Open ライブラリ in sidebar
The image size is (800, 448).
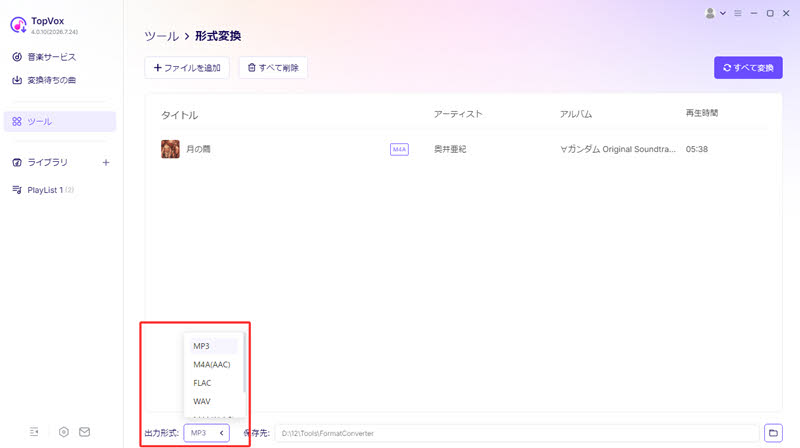click(40, 162)
